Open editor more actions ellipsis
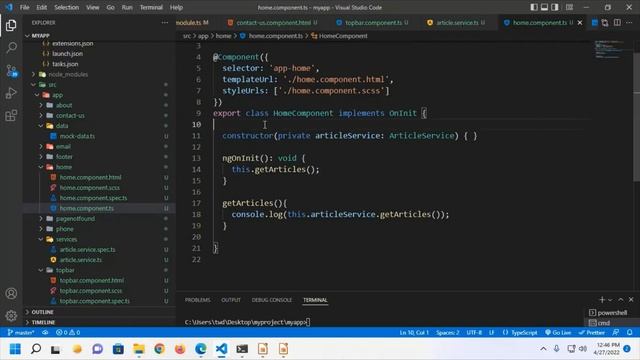Viewport: 640px width, 360px height. [629, 22]
